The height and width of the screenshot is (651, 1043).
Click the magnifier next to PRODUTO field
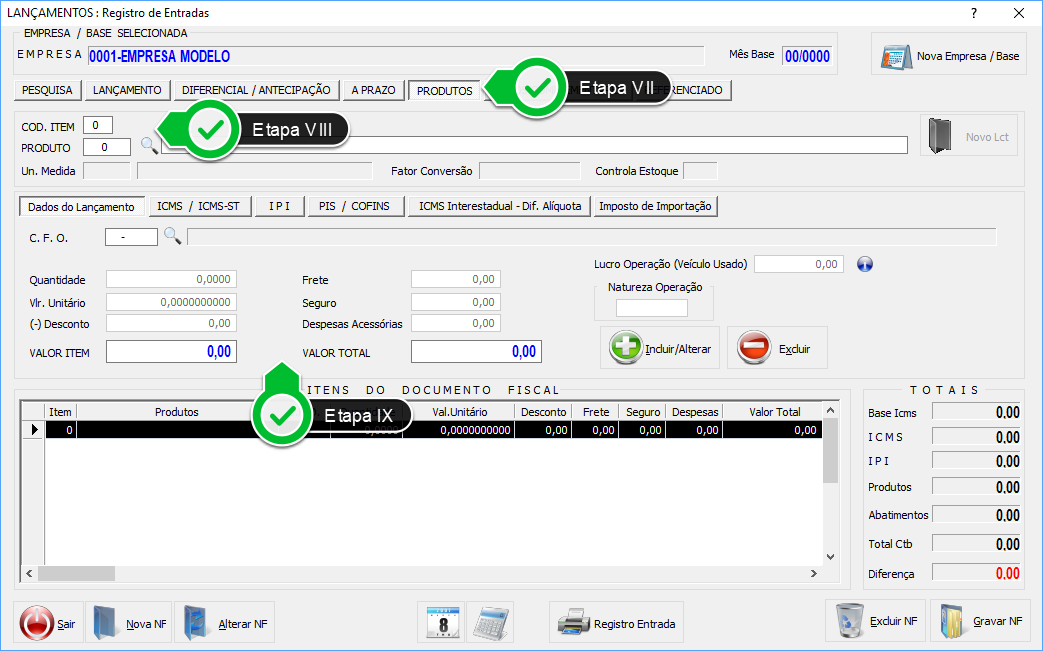tap(148, 146)
